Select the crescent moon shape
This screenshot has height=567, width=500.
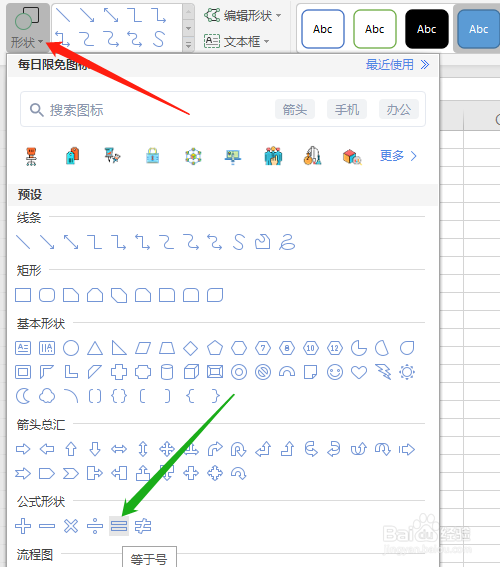click(23, 396)
